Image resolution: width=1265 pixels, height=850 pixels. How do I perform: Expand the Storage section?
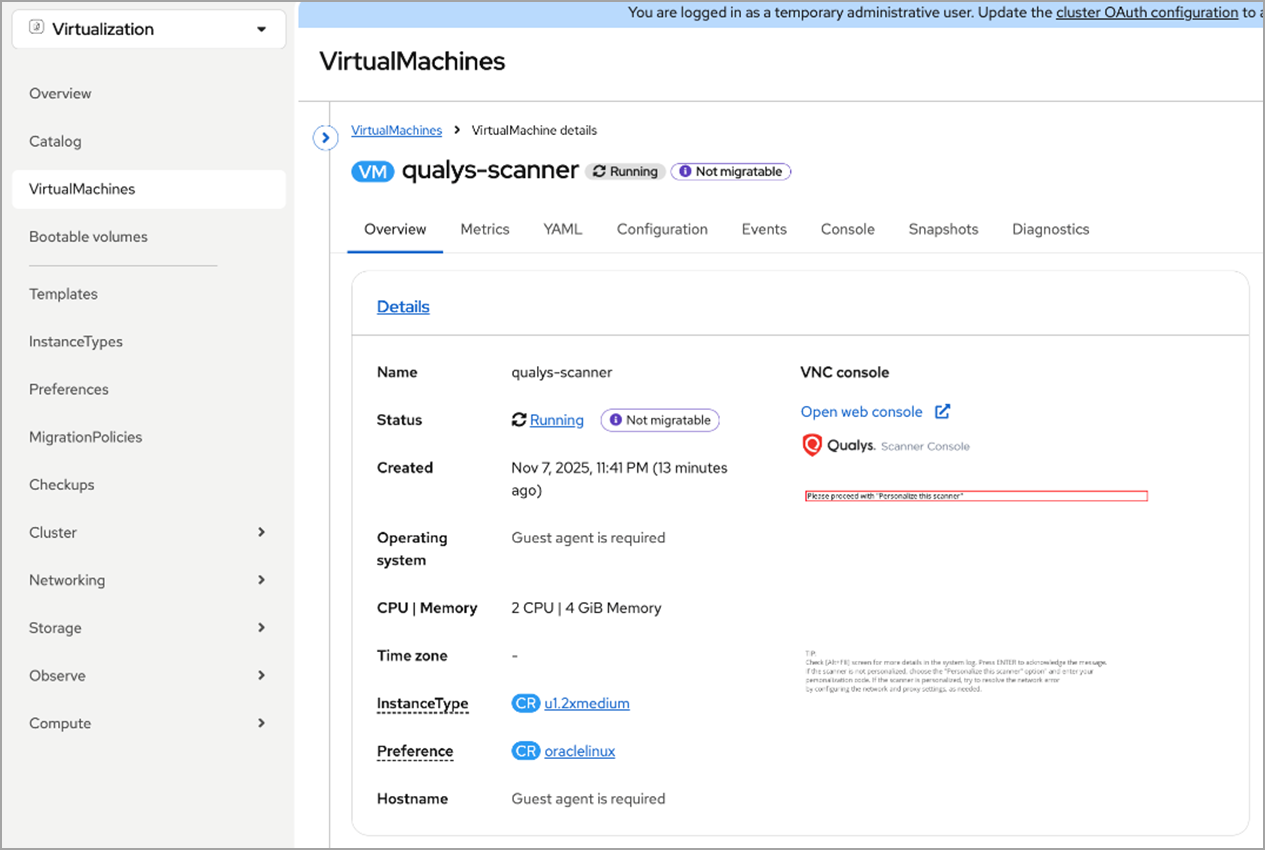click(149, 628)
